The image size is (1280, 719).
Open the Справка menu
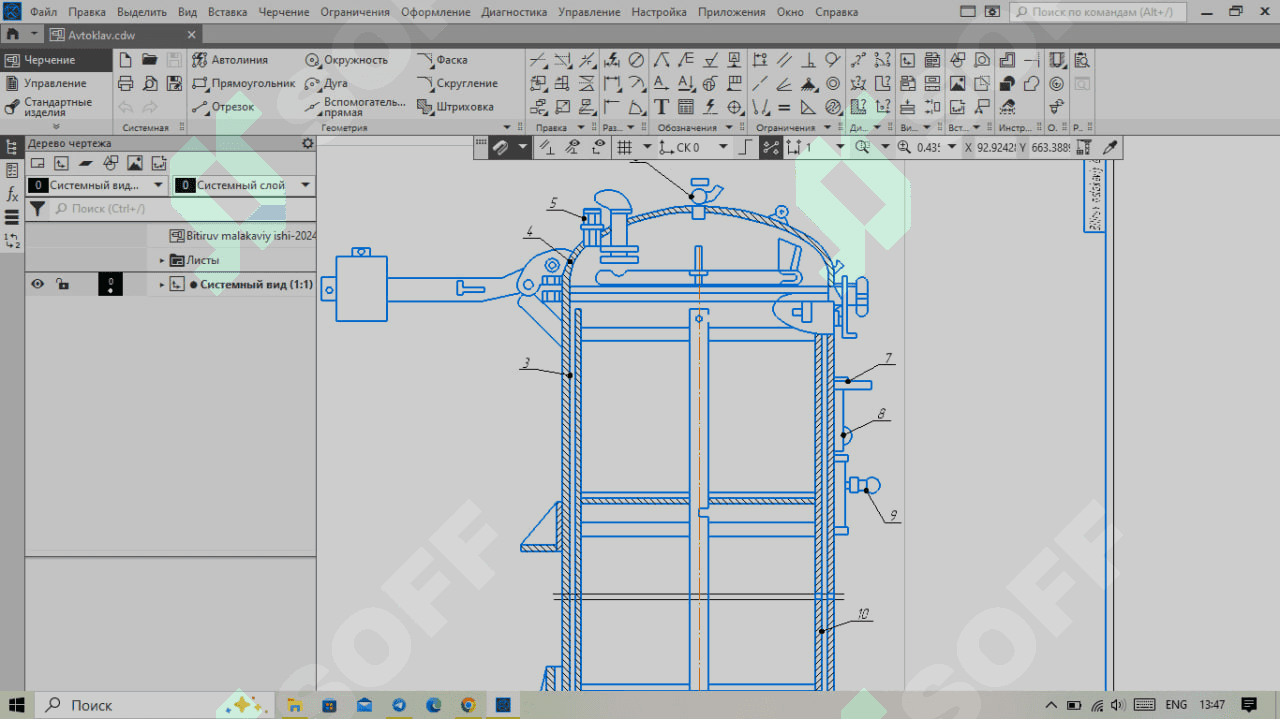click(x=836, y=12)
